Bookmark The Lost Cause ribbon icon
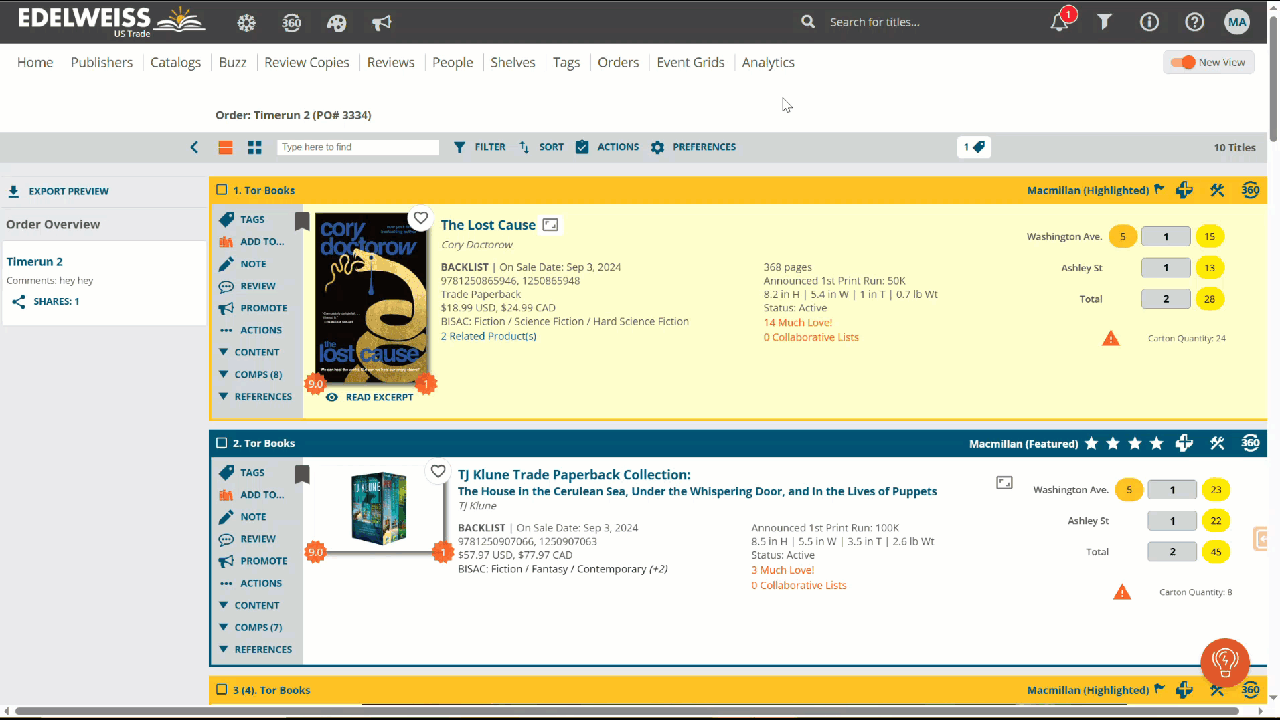The width and height of the screenshot is (1280, 720). click(302, 221)
